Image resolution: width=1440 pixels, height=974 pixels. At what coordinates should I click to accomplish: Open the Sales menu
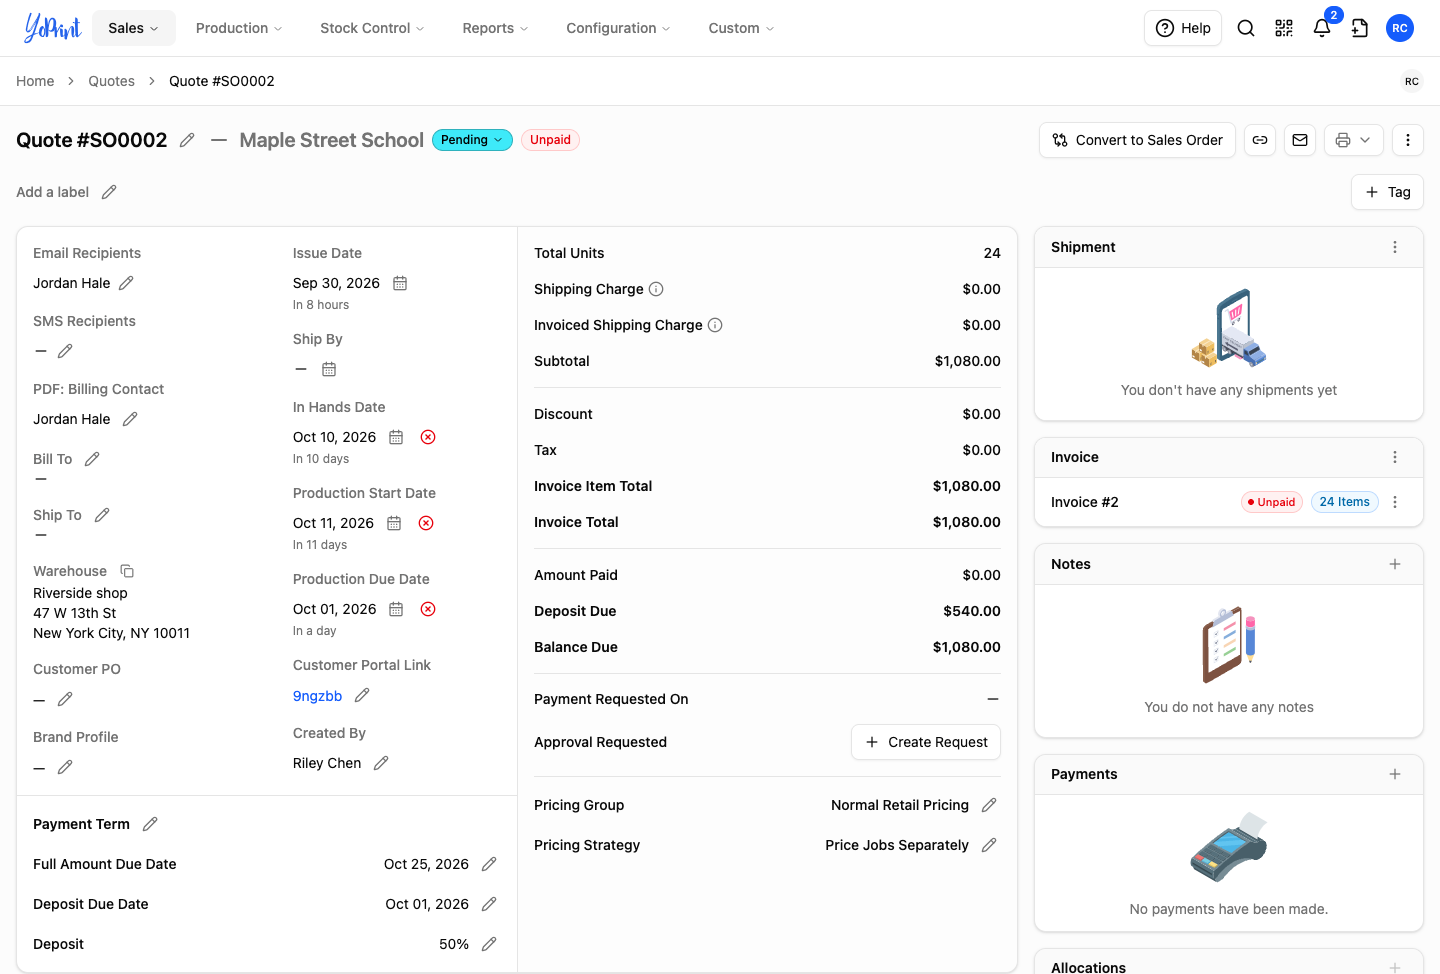[134, 28]
